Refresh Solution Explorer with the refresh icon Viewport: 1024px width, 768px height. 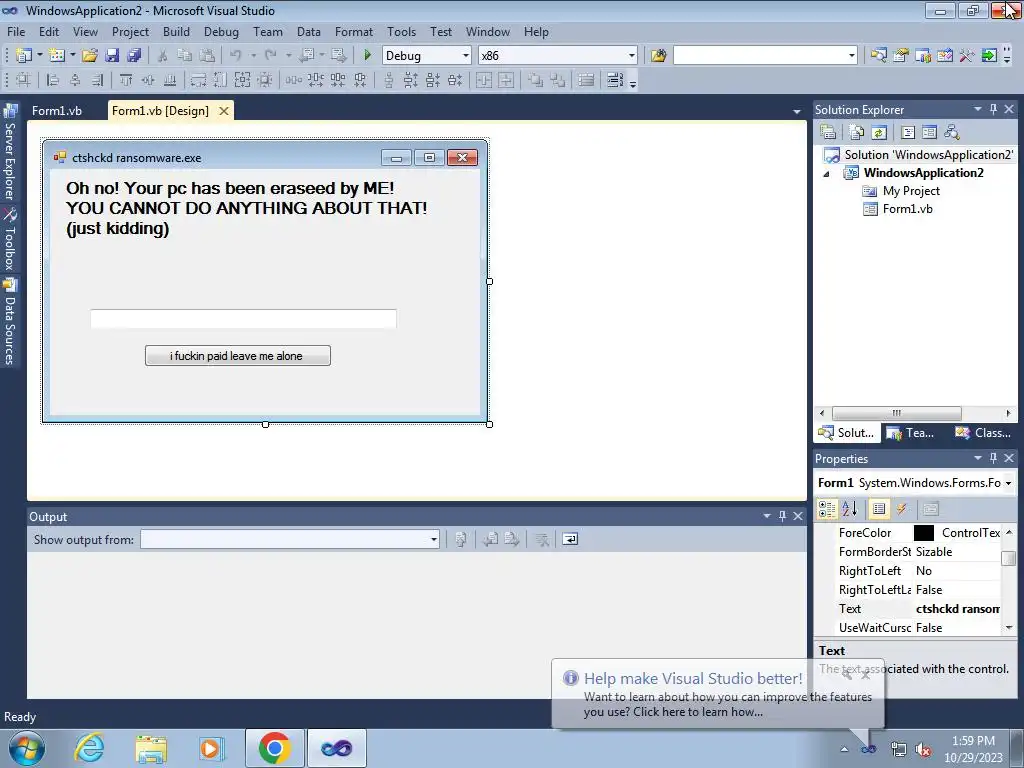879,133
